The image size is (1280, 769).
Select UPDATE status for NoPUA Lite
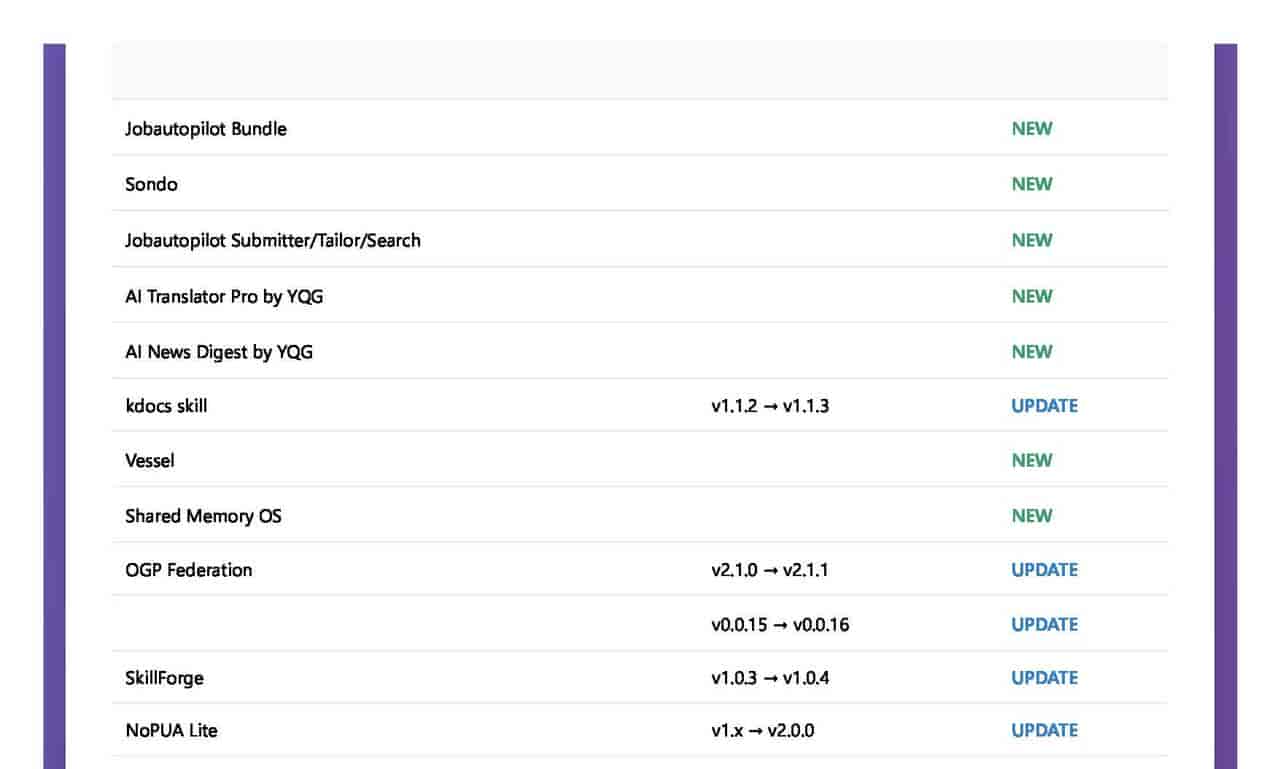point(1045,731)
